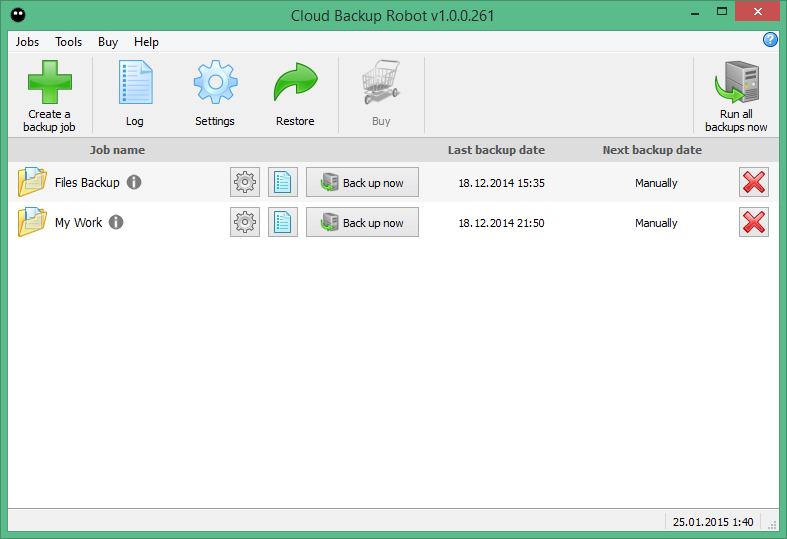Click the blue help question mark icon
787x539 pixels.
770,40
